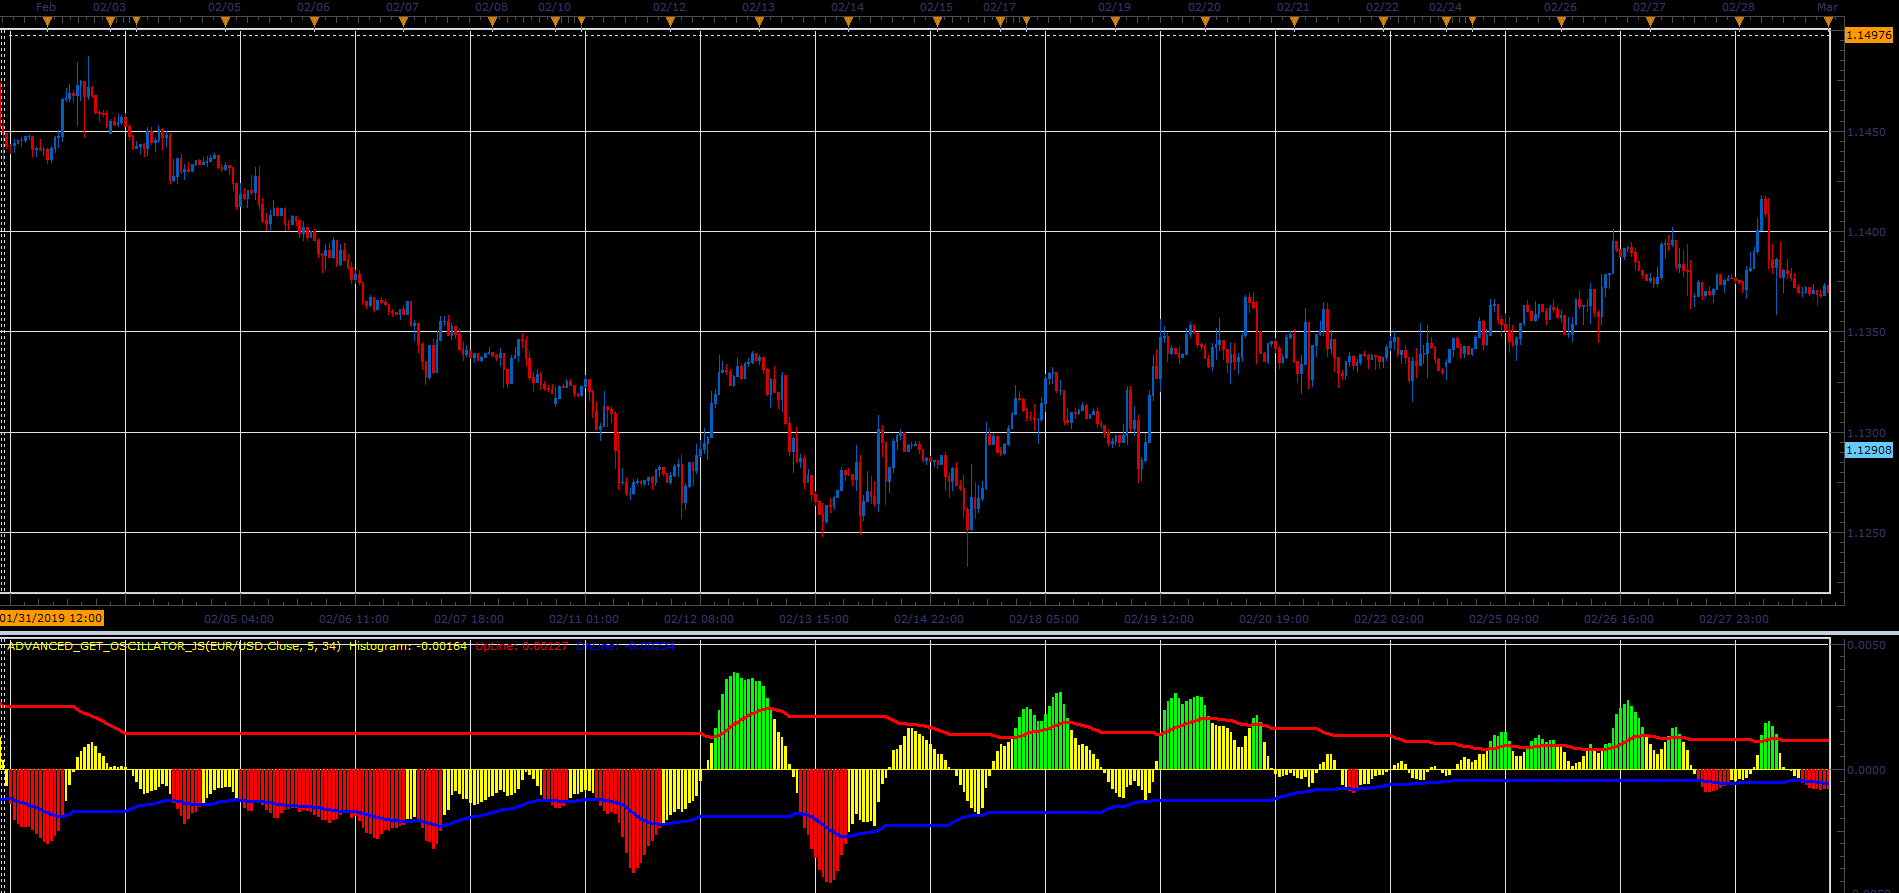Click the red UpLine value label

[x=521, y=646]
